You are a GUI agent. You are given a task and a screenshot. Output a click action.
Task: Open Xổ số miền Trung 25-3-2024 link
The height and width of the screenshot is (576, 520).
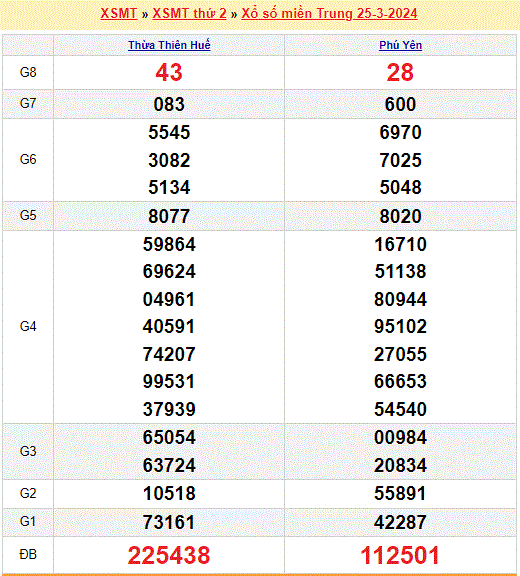point(329,14)
